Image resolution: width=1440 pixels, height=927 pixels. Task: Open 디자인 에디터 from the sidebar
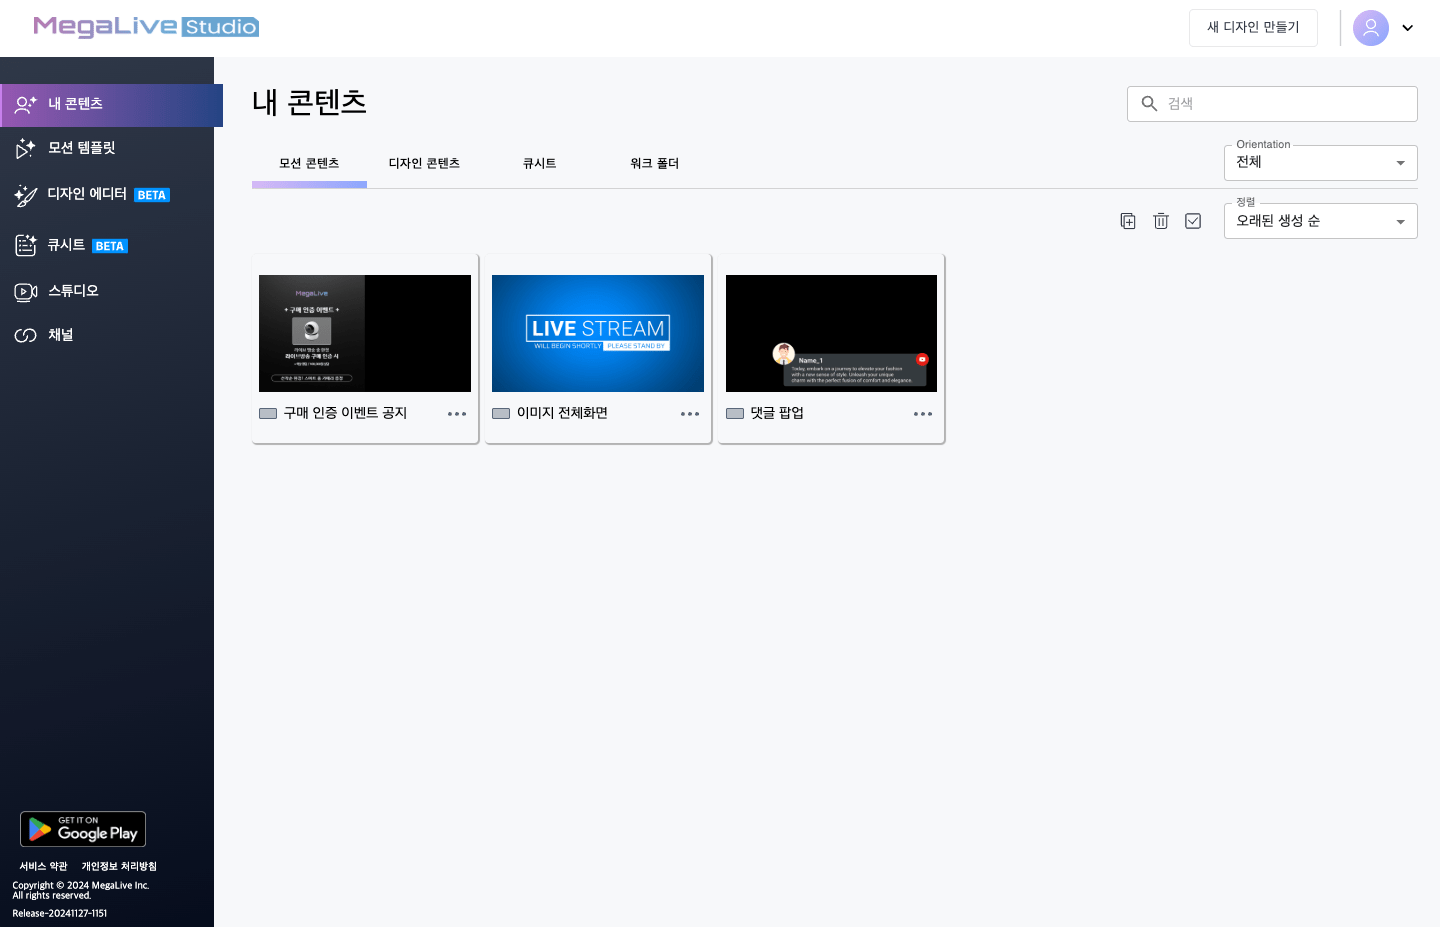coord(87,194)
